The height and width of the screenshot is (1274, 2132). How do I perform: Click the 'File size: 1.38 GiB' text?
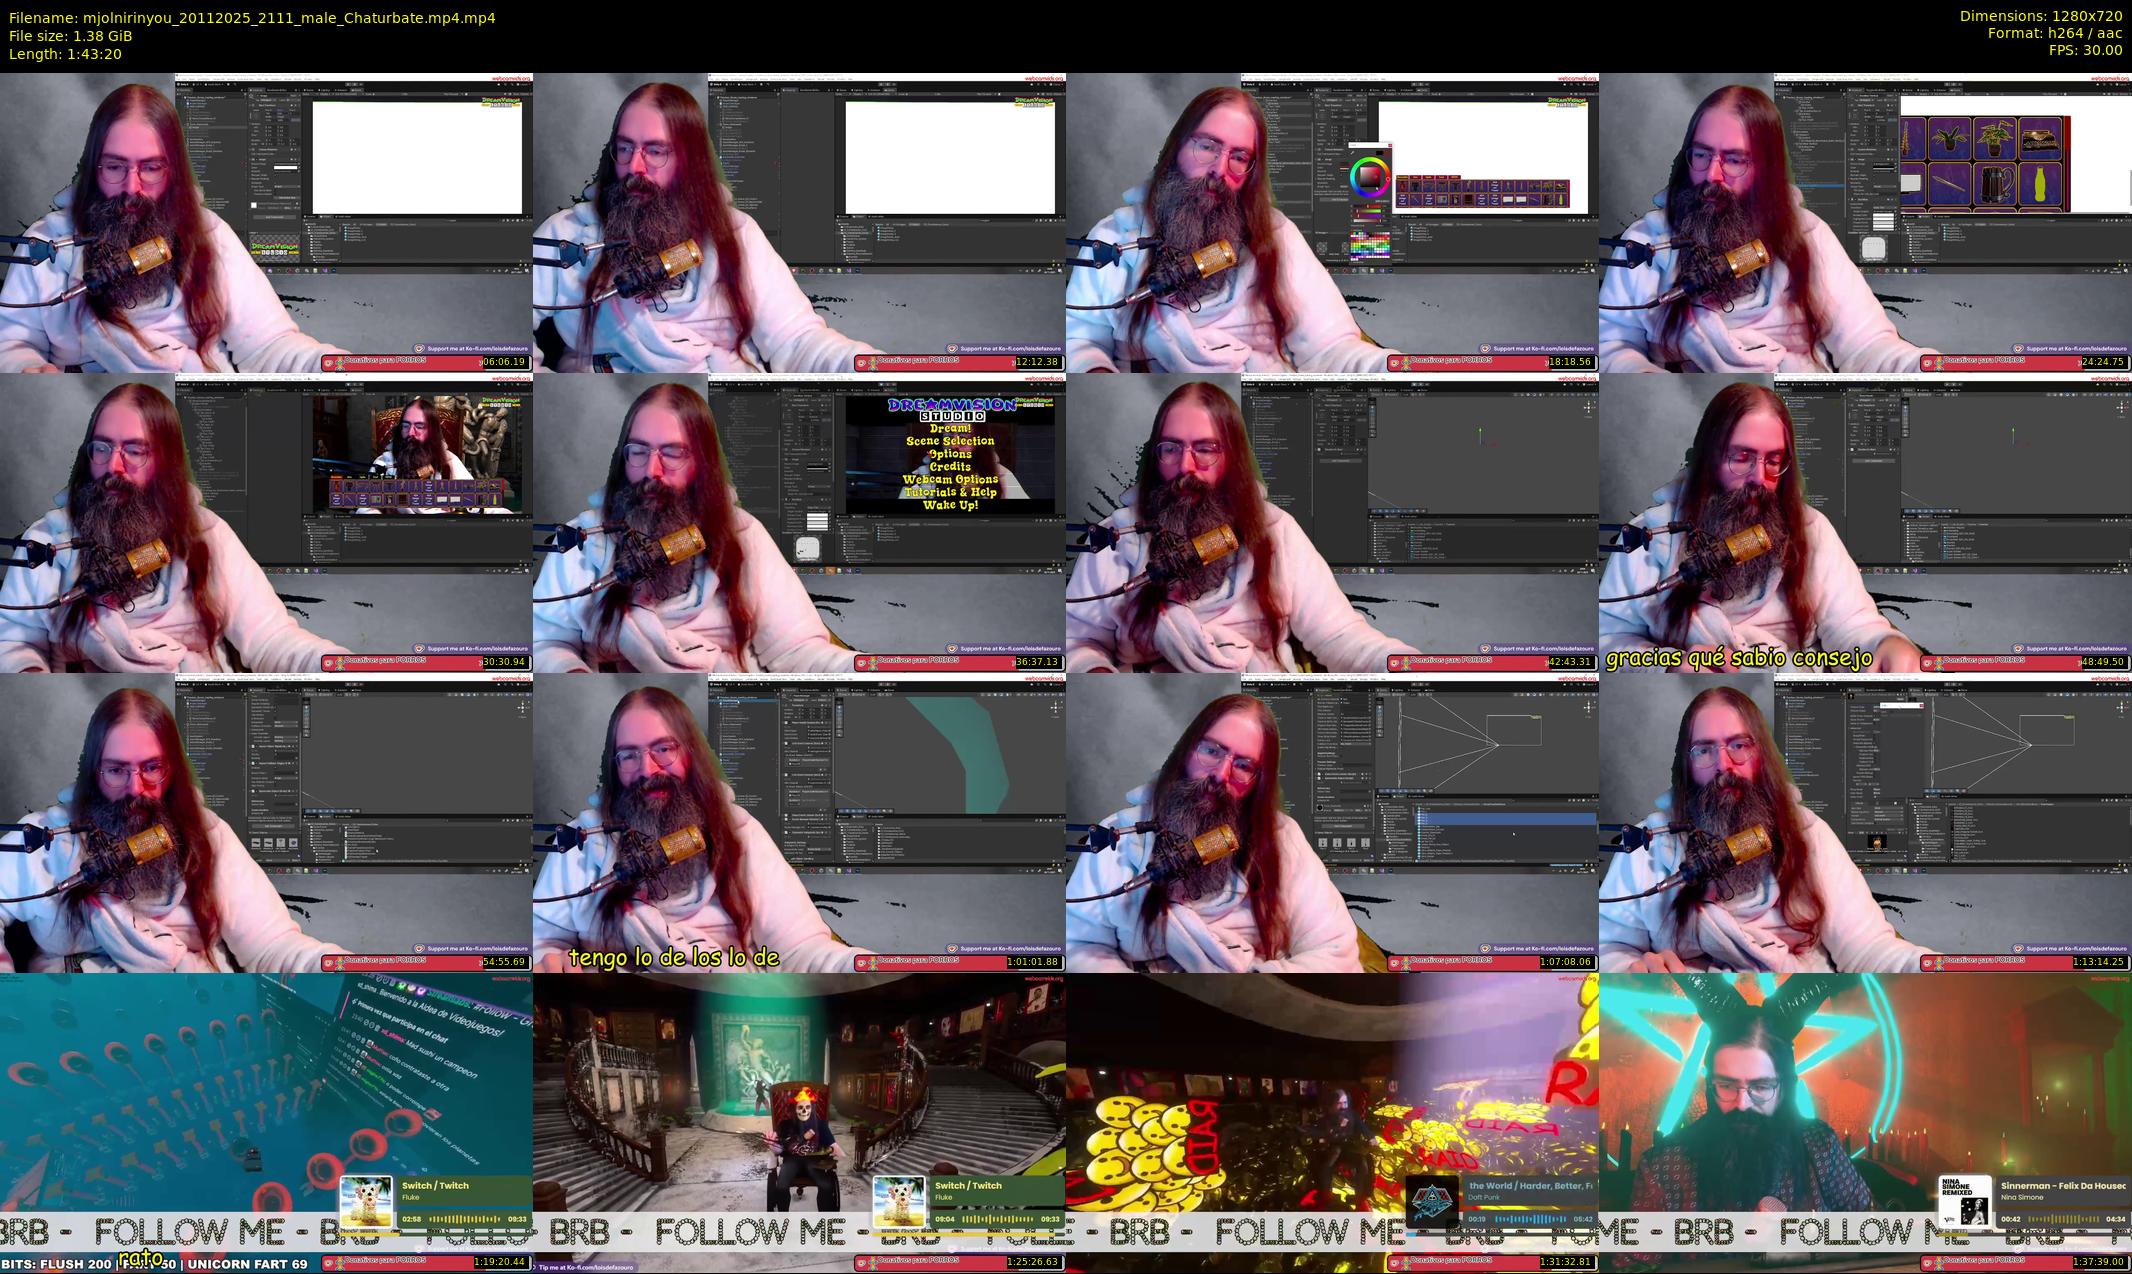pos(70,36)
